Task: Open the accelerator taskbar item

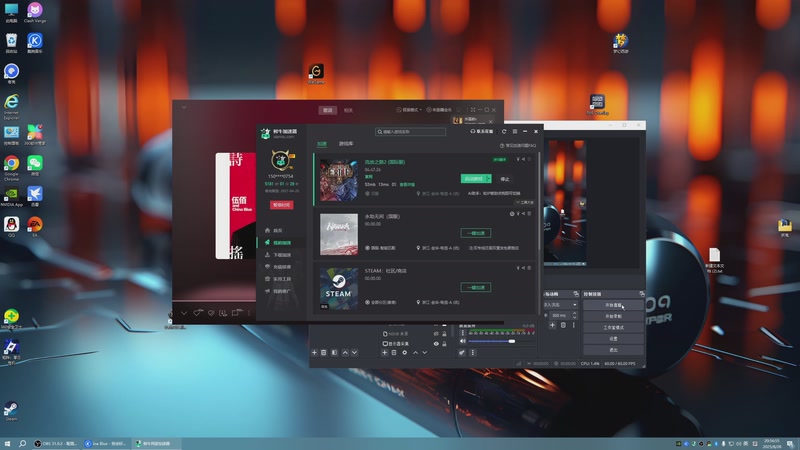Action: [157, 443]
